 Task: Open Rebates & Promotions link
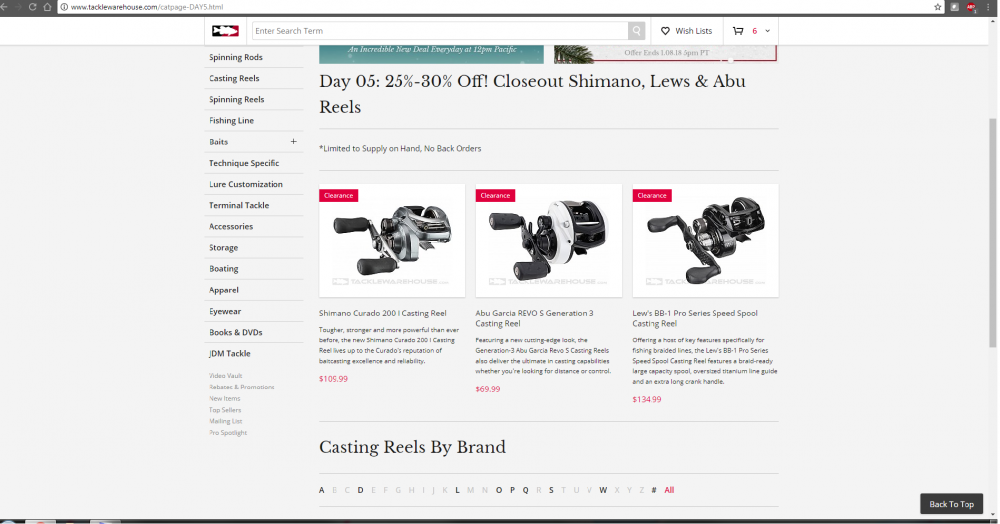click(242, 387)
